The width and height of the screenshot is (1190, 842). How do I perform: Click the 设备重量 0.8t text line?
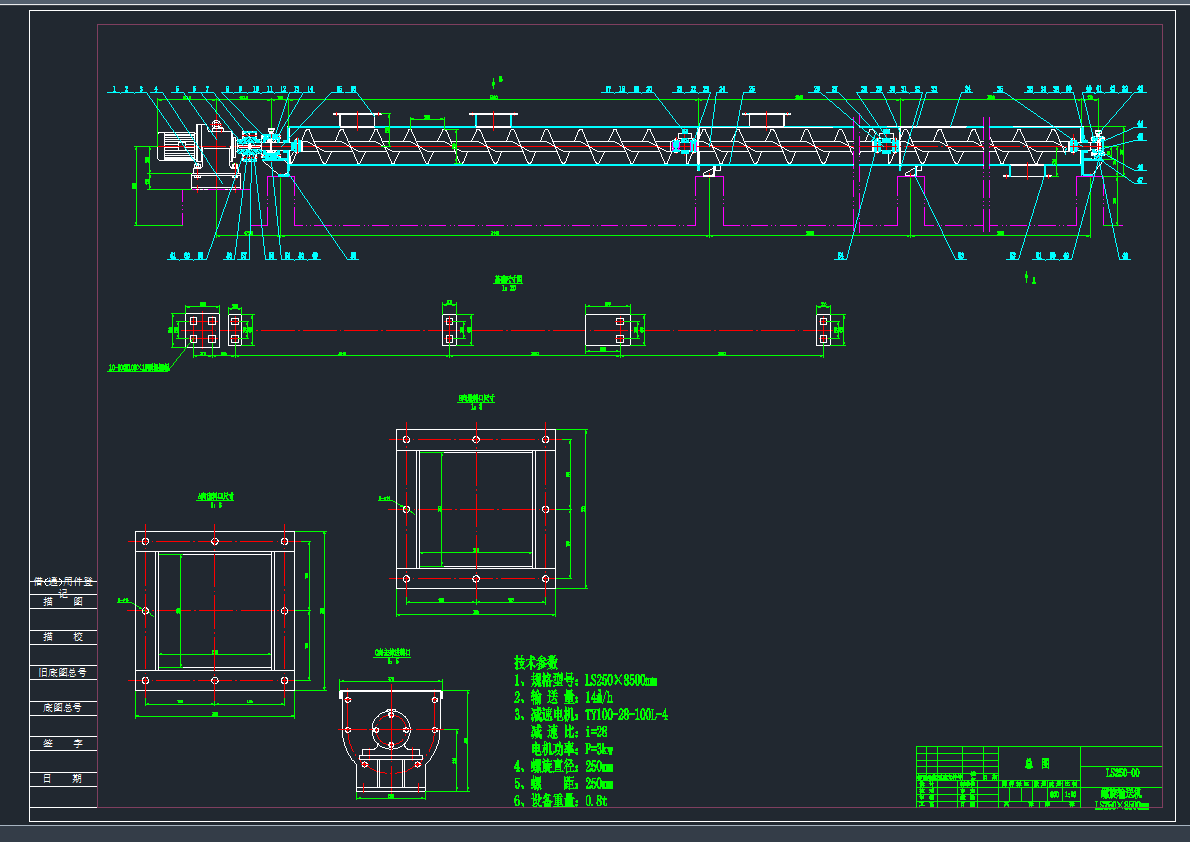[561, 800]
